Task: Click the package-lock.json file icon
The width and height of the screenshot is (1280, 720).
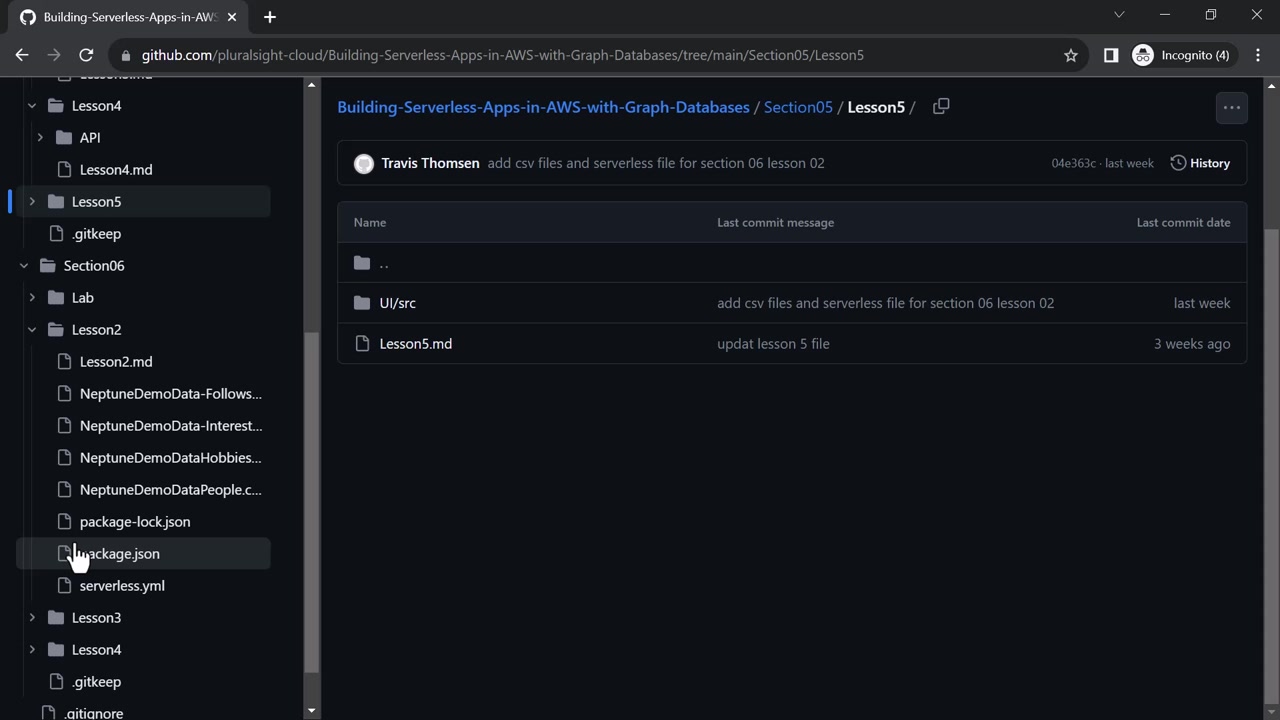Action: [64, 522]
